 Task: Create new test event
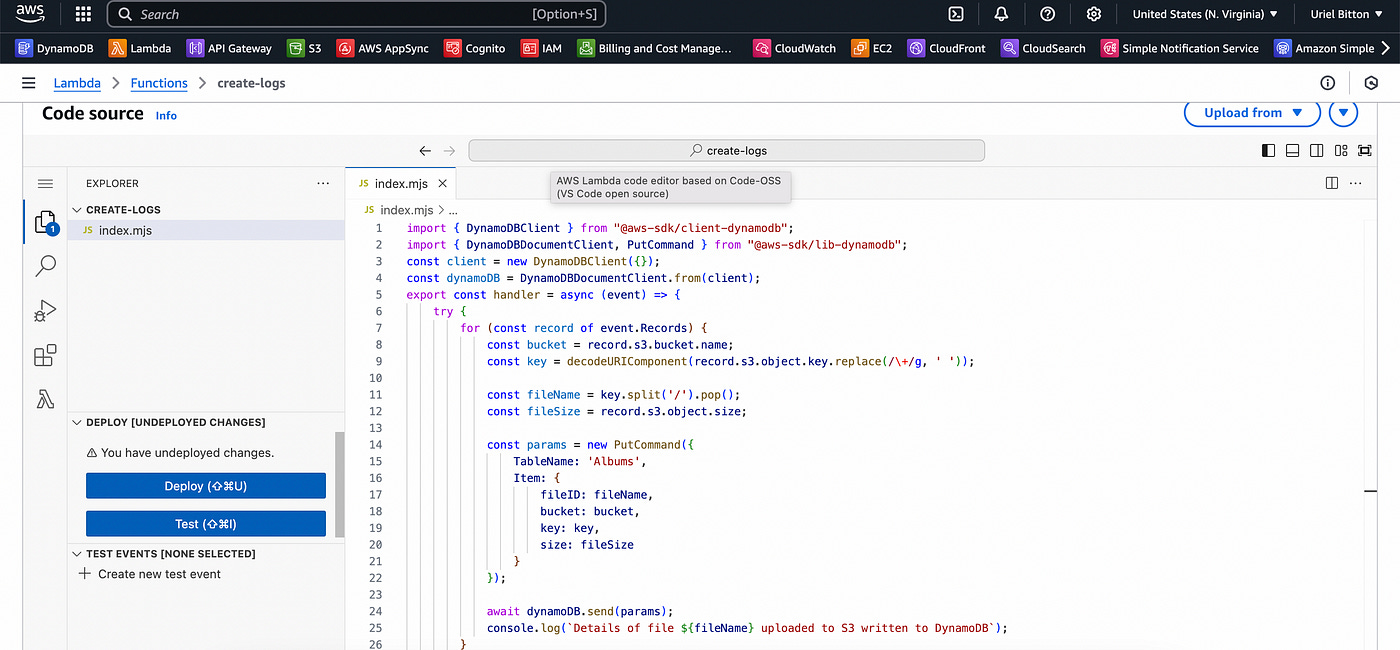tap(150, 574)
